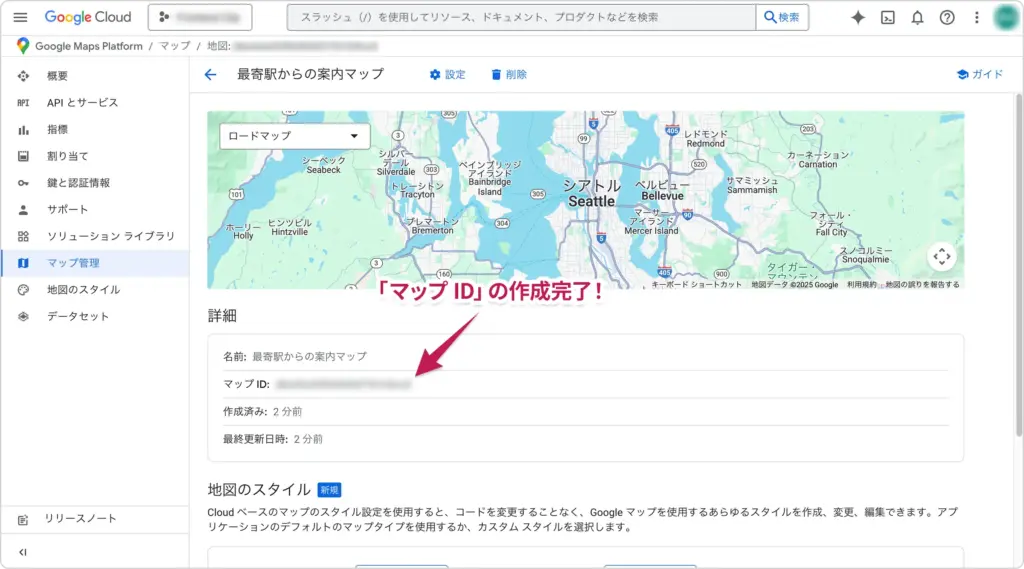The image size is (1024, 569).
Task: Select the blurred マップ ID value
Action: [344, 384]
